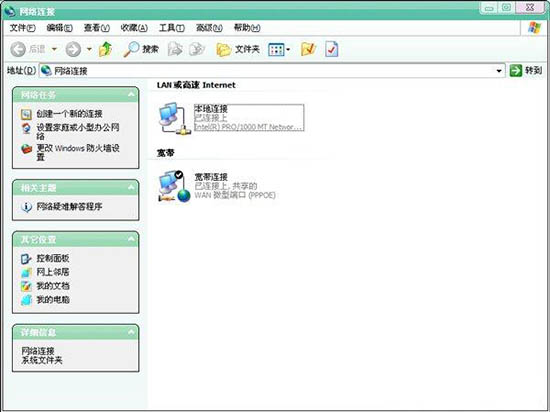The height and width of the screenshot is (412, 550).
Task: Click the home network setup icon
Action: click(x=26, y=128)
